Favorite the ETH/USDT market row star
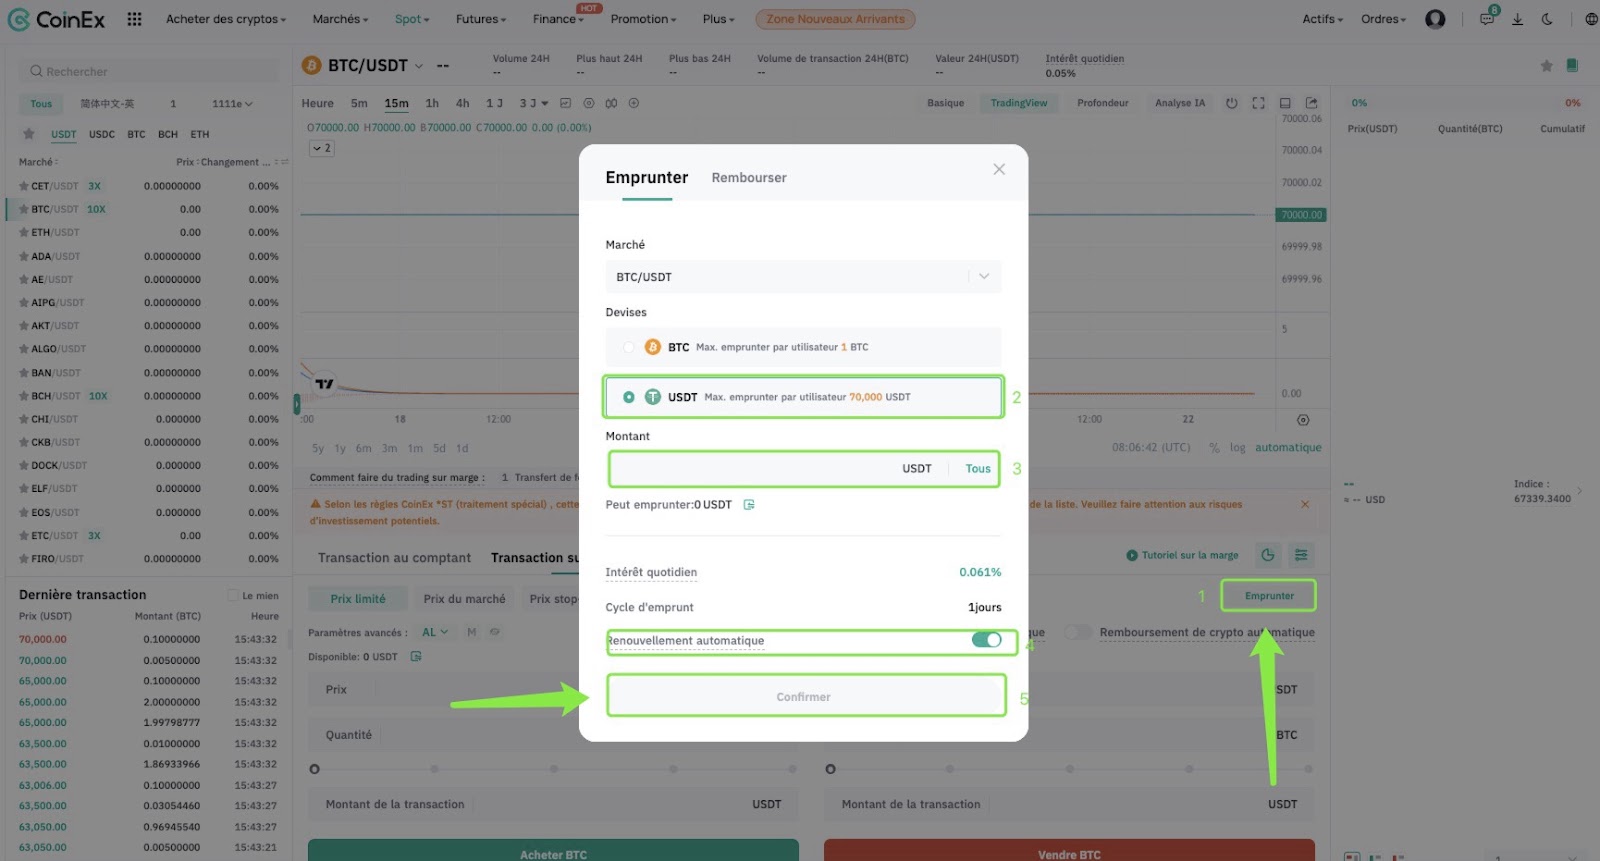Screen dimensions: 1600x861 coord(23,233)
